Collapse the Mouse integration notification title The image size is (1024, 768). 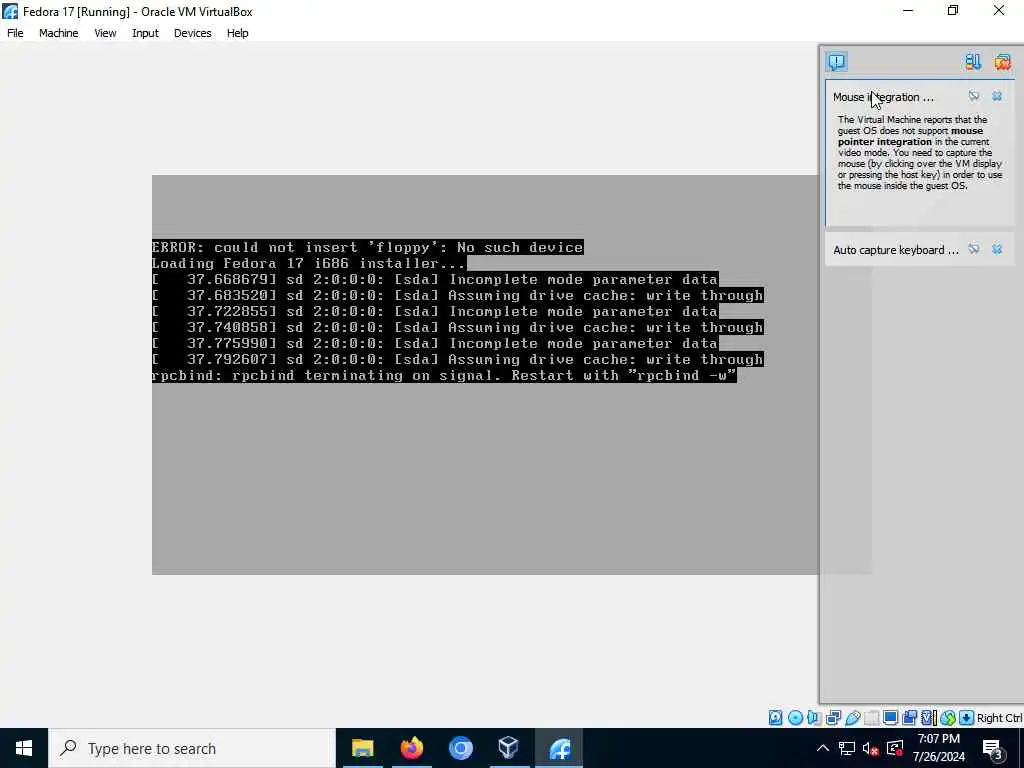[x=883, y=97]
